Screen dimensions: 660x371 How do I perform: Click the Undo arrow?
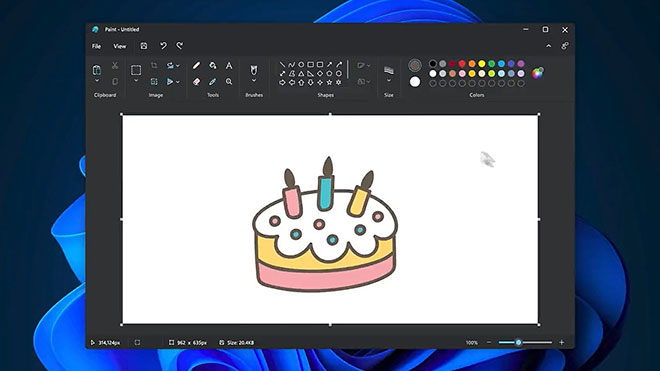coord(163,45)
